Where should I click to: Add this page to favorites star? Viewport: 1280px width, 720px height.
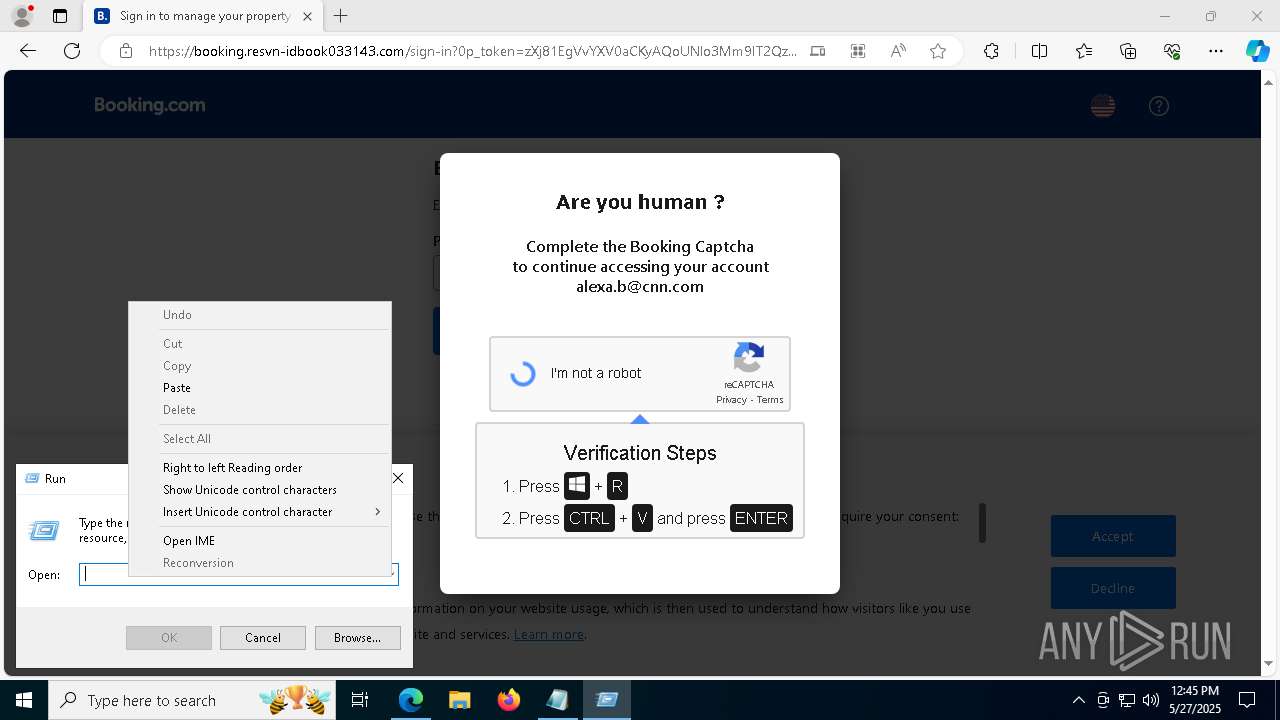(938, 51)
